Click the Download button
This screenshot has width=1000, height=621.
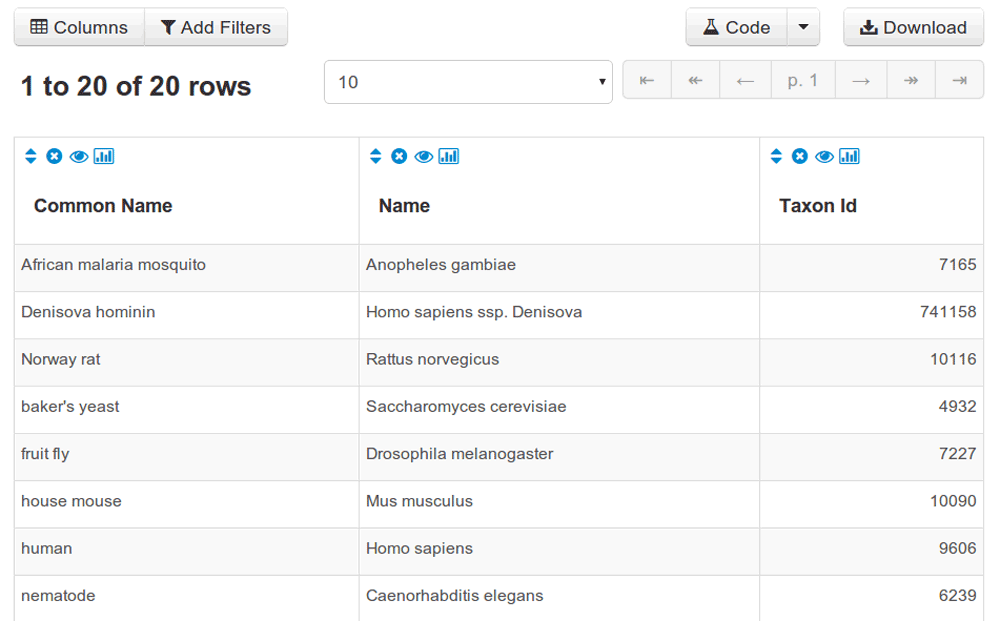[913, 27]
